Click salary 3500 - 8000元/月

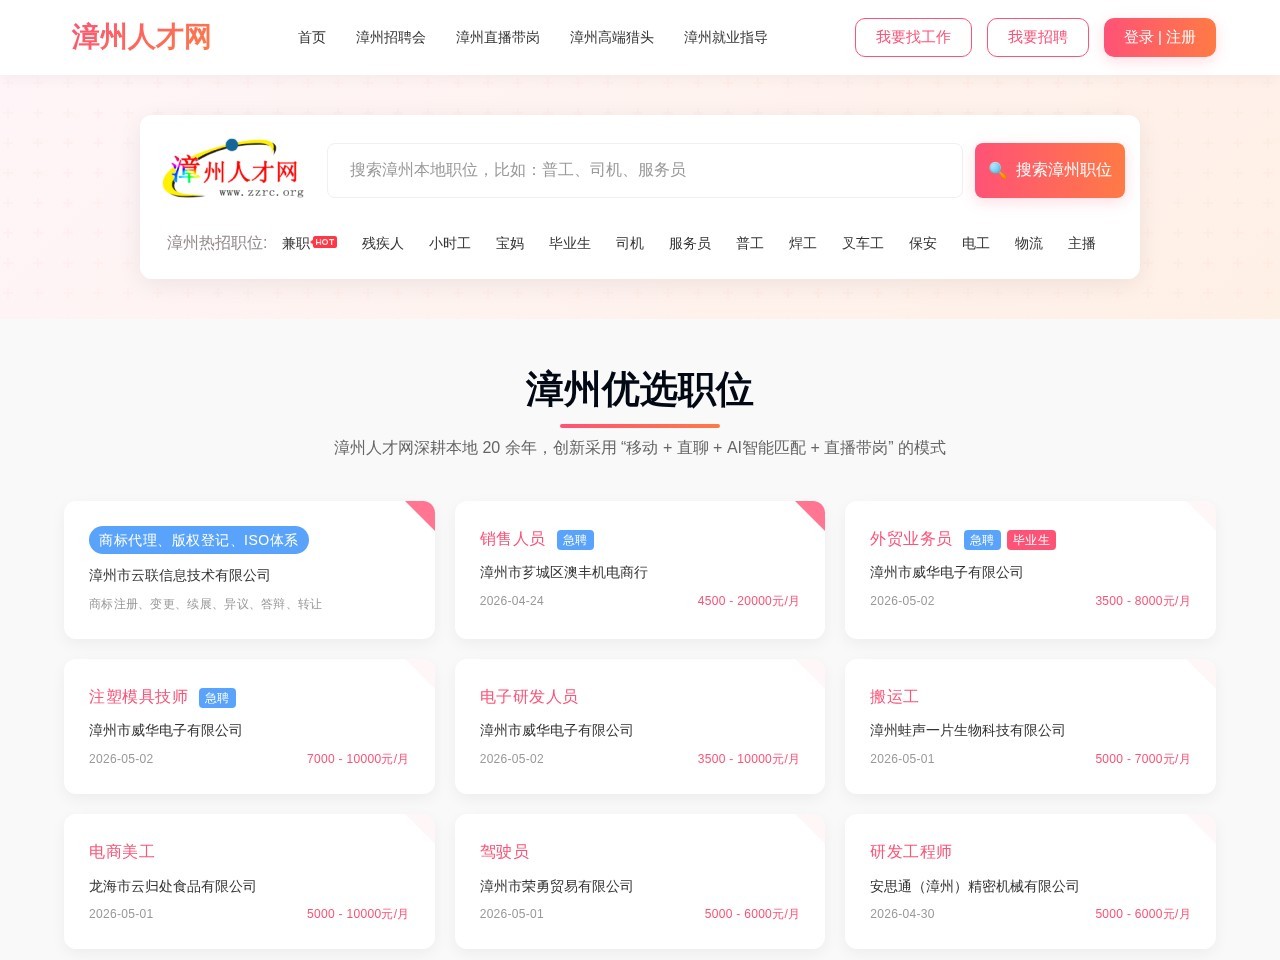point(1143,601)
